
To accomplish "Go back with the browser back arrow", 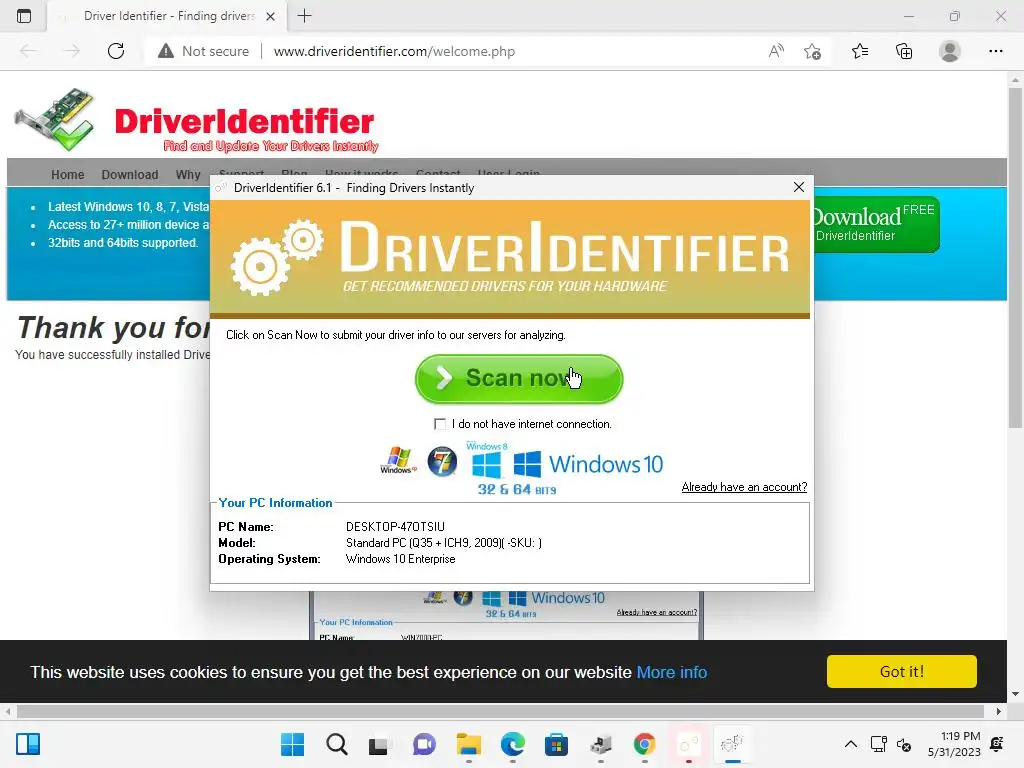I will (x=28, y=51).
